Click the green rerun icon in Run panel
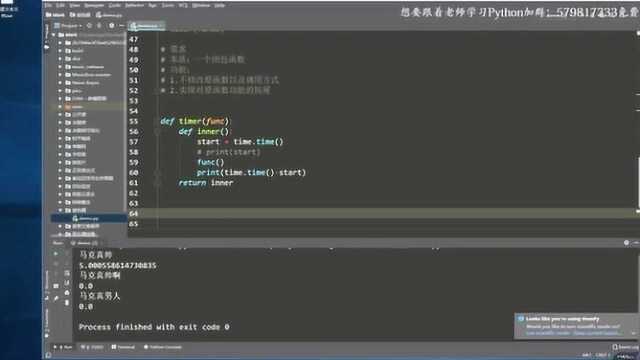The image size is (640, 360). tap(56, 254)
